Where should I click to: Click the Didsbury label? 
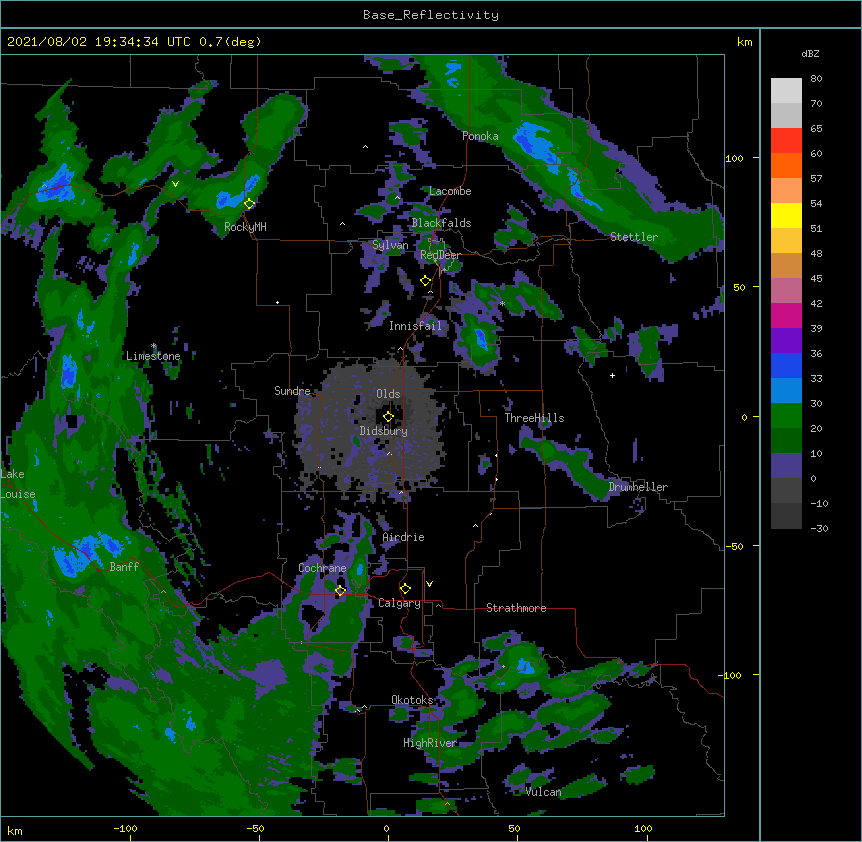384,431
